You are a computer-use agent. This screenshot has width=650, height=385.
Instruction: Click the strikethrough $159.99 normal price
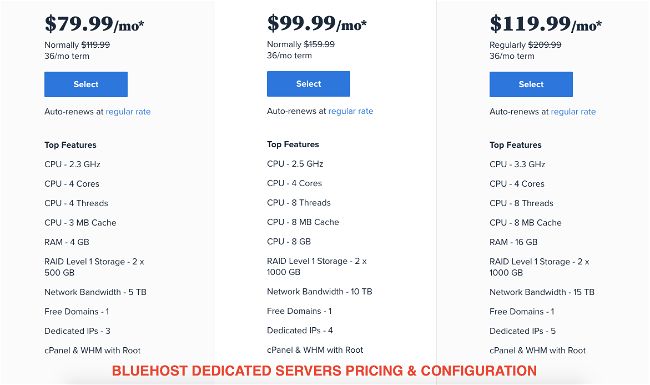coord(319,44)
